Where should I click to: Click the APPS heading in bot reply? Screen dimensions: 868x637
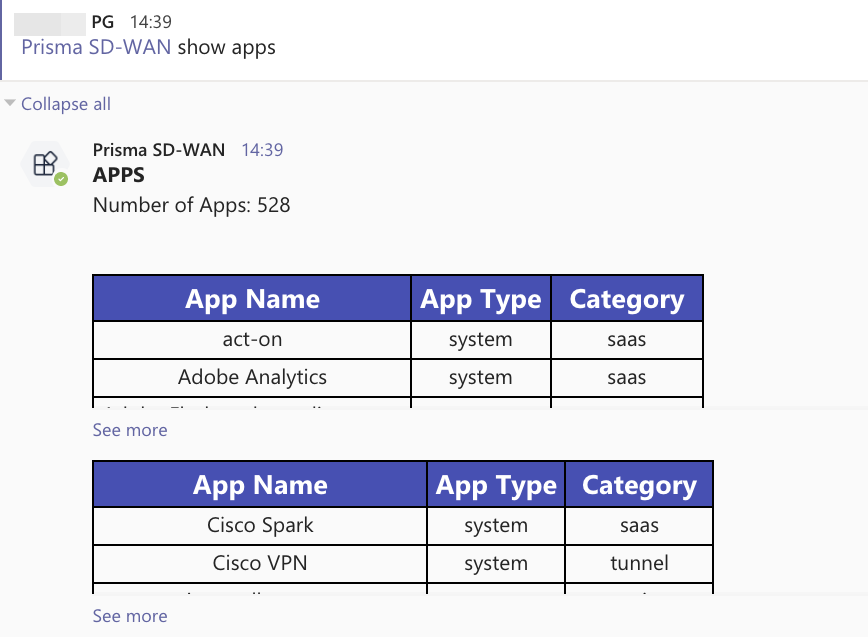click(119, 176)
